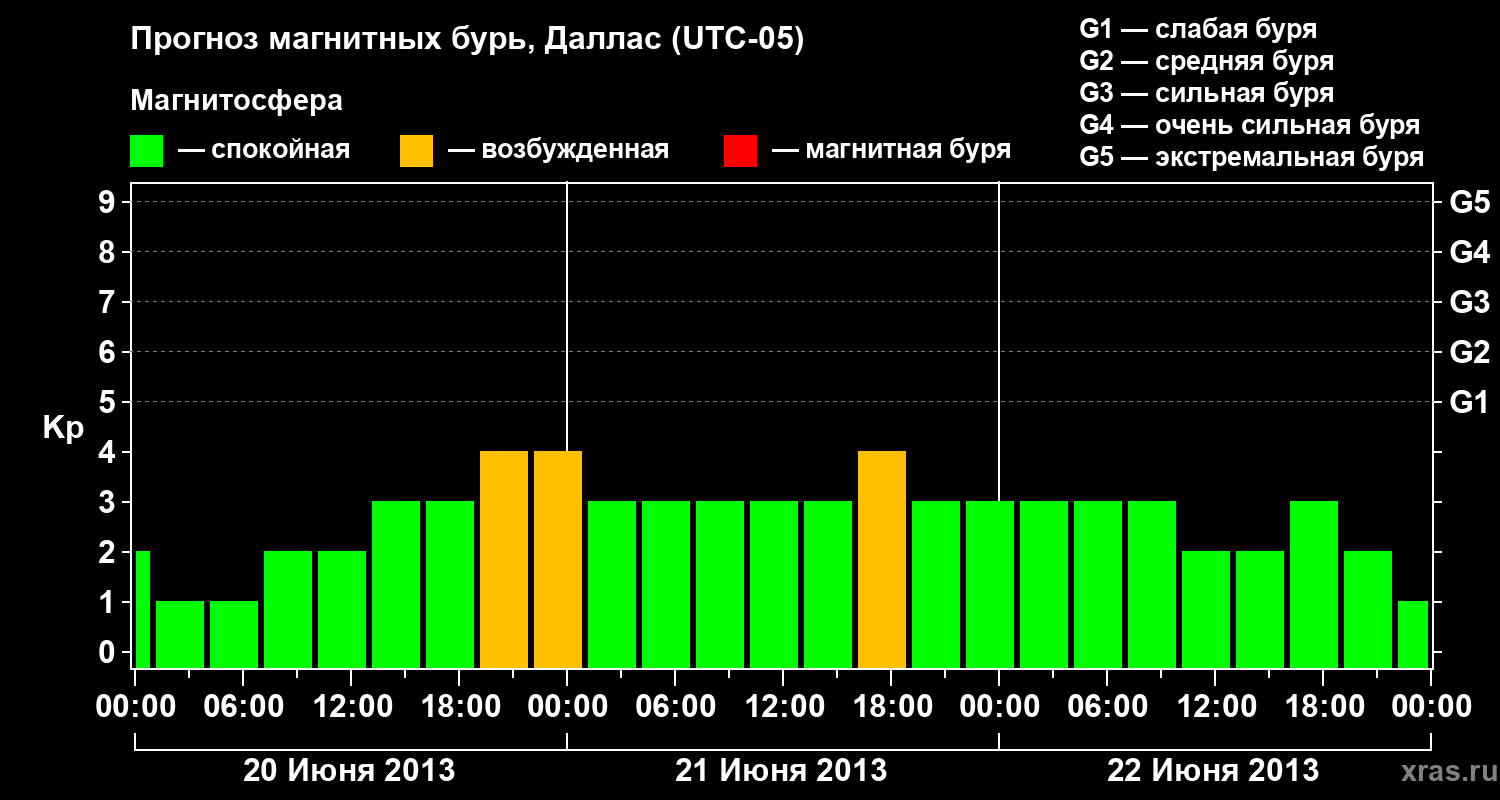The width and height of the screenshot is (1500, 800).
Task: Click the right-axis 'G1' storm level label
Action: click(x=1470, y=402)
